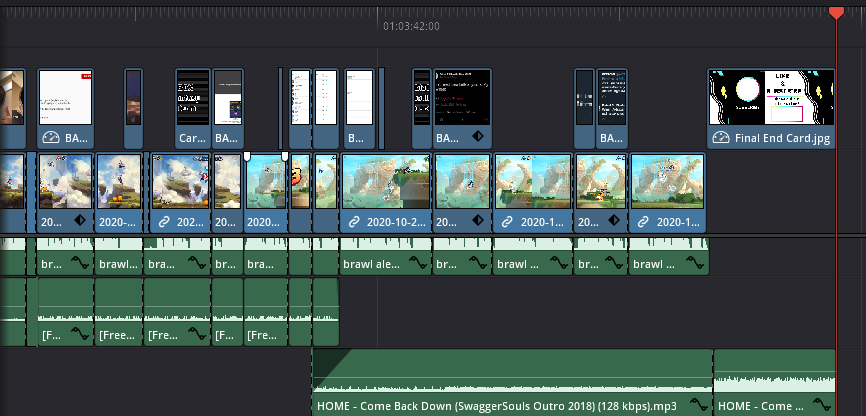Select the gameplay clip showing an orange 3
Screen dimensions: 866x416
click(300, 192)
